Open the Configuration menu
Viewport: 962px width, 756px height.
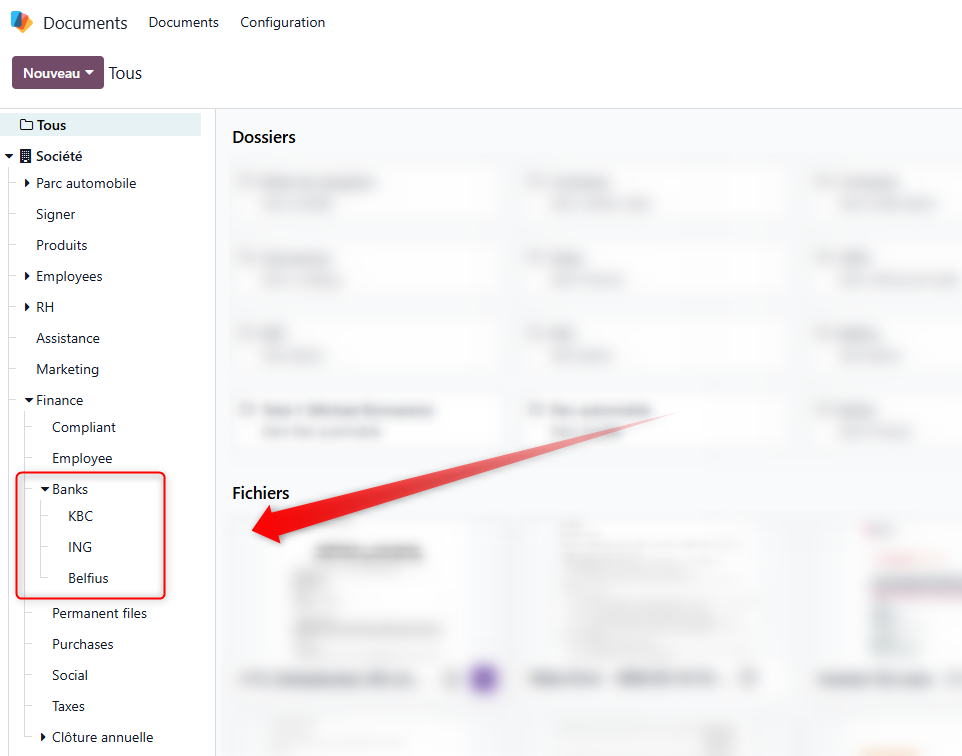[282, 22]
